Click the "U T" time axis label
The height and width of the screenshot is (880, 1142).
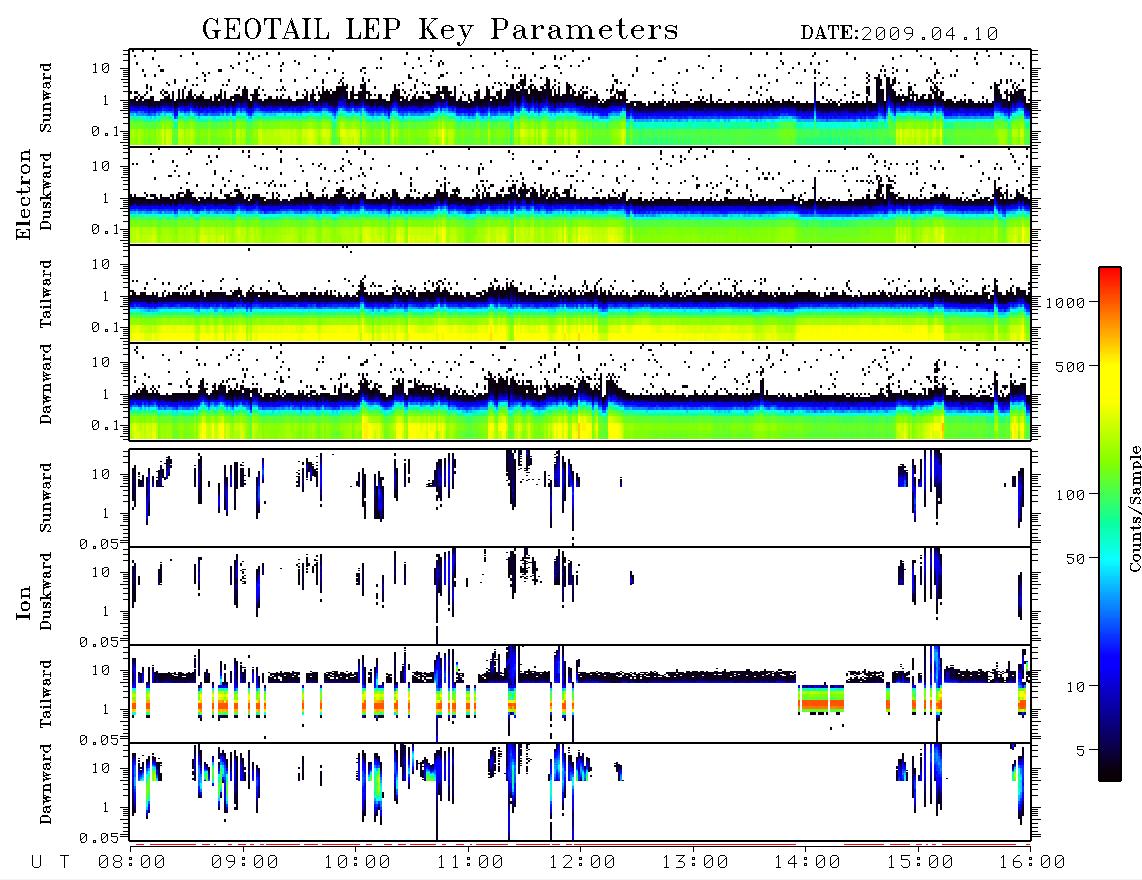tap(51, 862)
